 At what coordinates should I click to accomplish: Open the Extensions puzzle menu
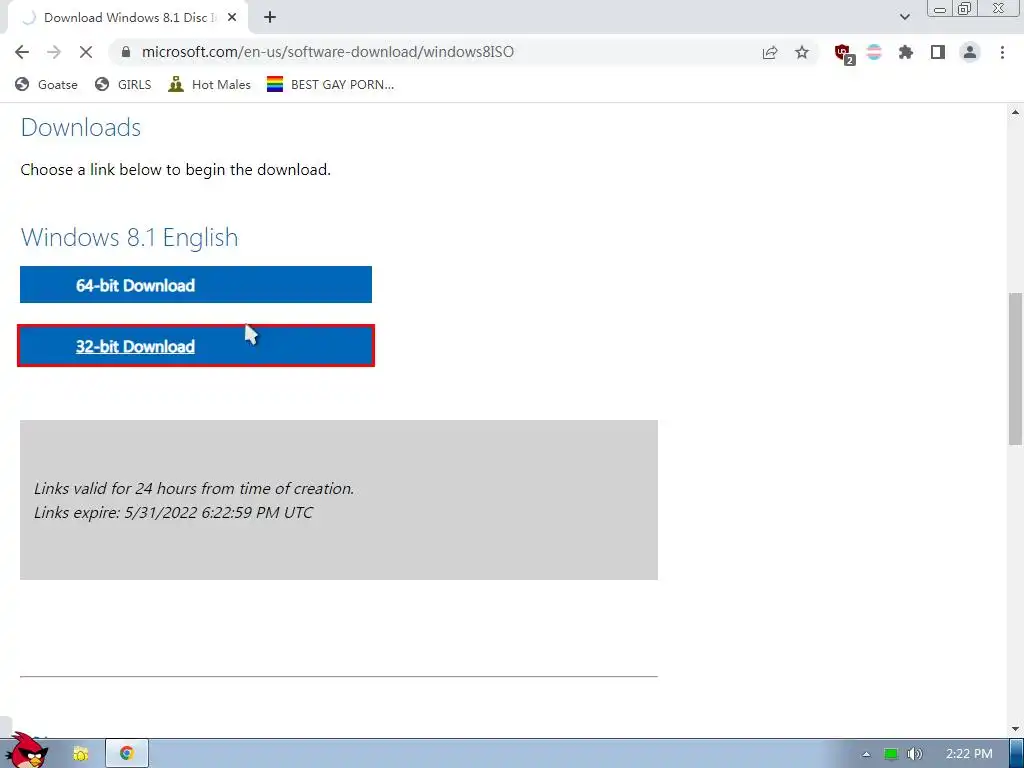[x=906, y=52]
